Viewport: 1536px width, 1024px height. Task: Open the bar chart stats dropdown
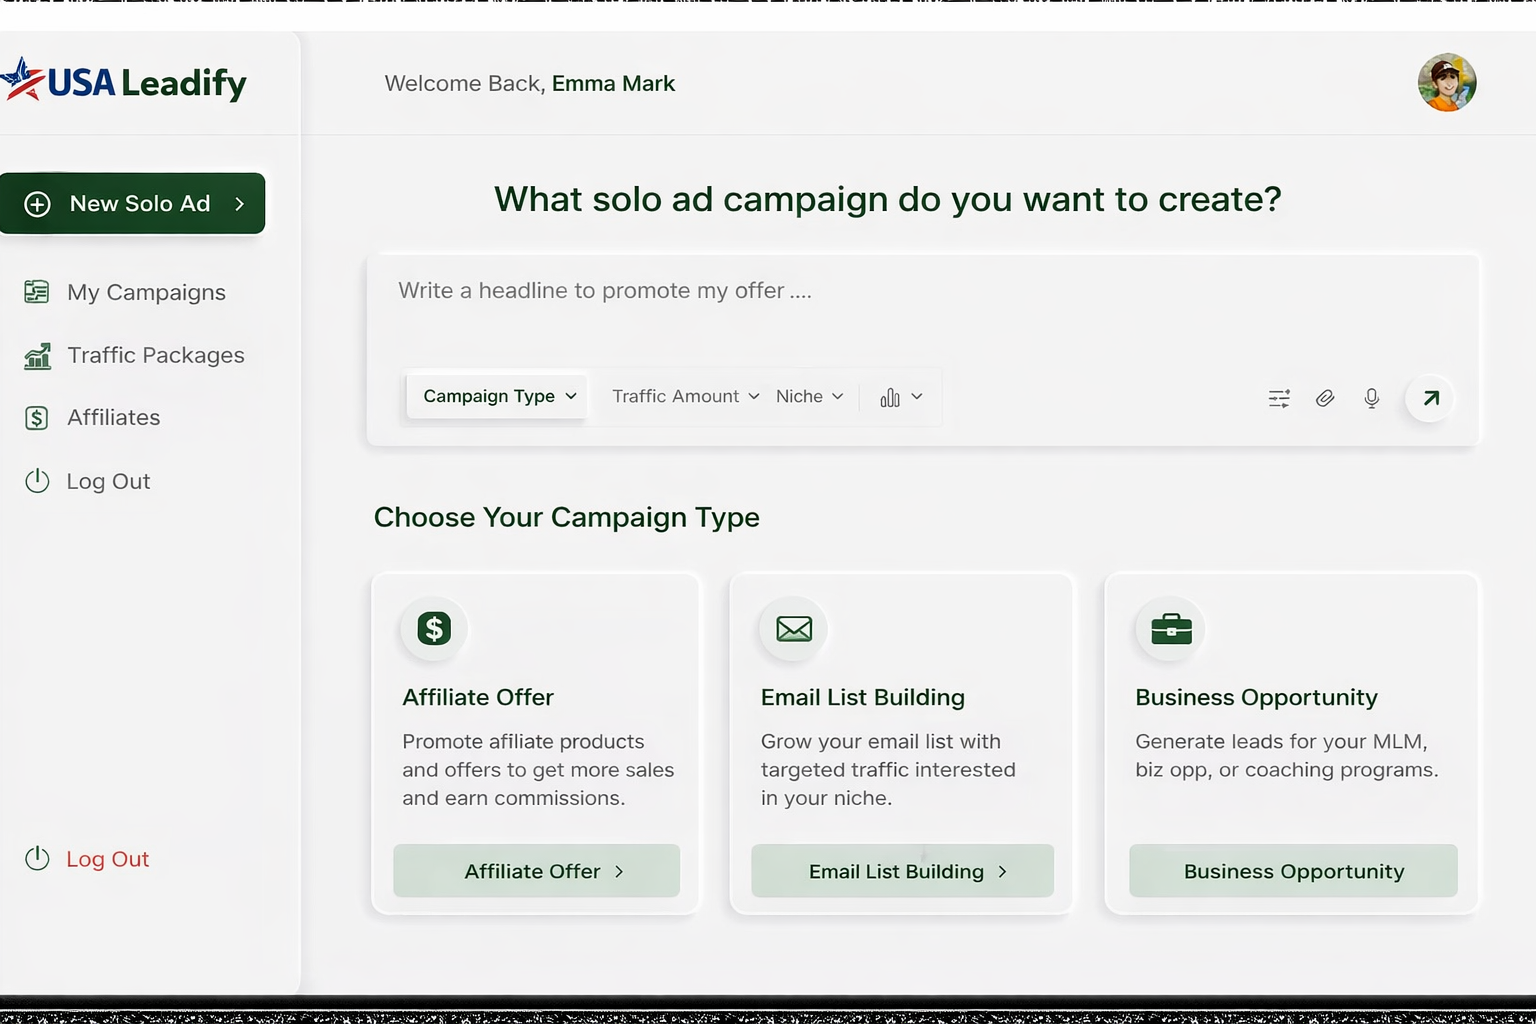(900, 398)
